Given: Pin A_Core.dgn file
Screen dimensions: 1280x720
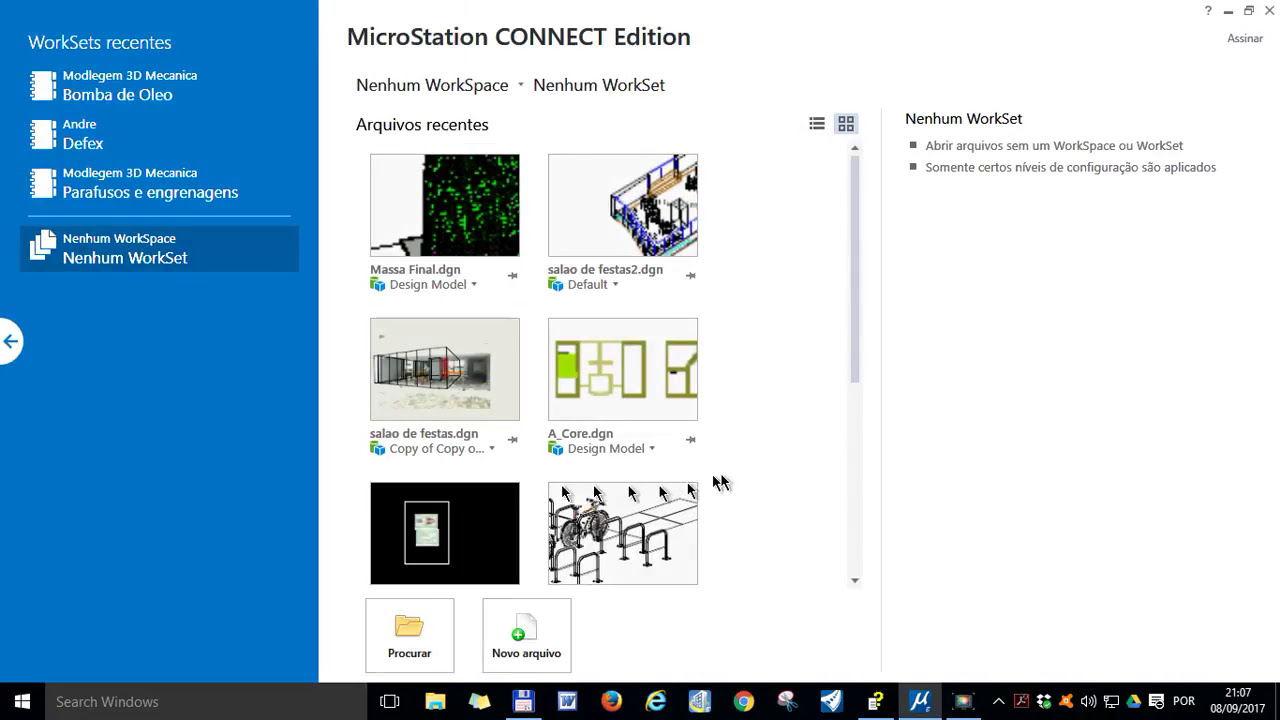Looking at the screenshot, I should [x=690, y=440].
